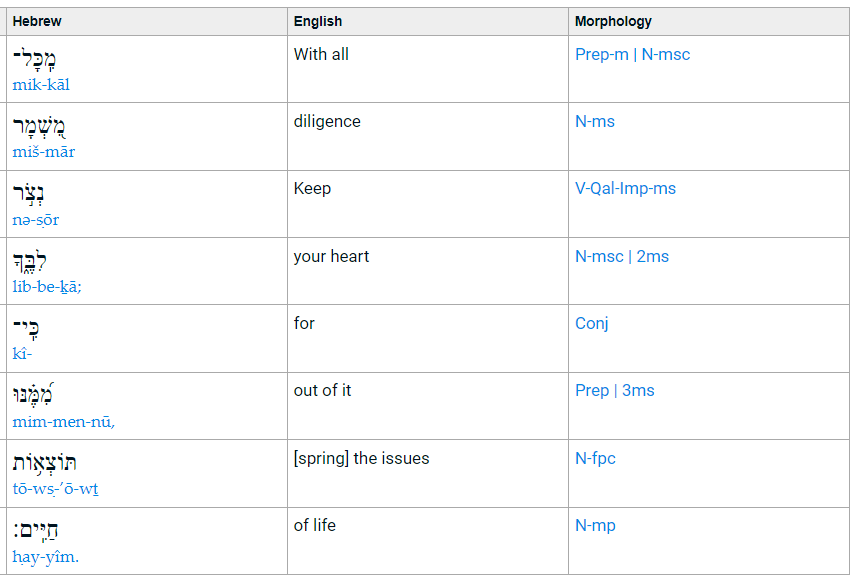Image resolution: width=857 pixels, height=587 pixels.
Task: Click the tō-wṣ-'ō-wṯ transliteration link
Action: point(55,489)
